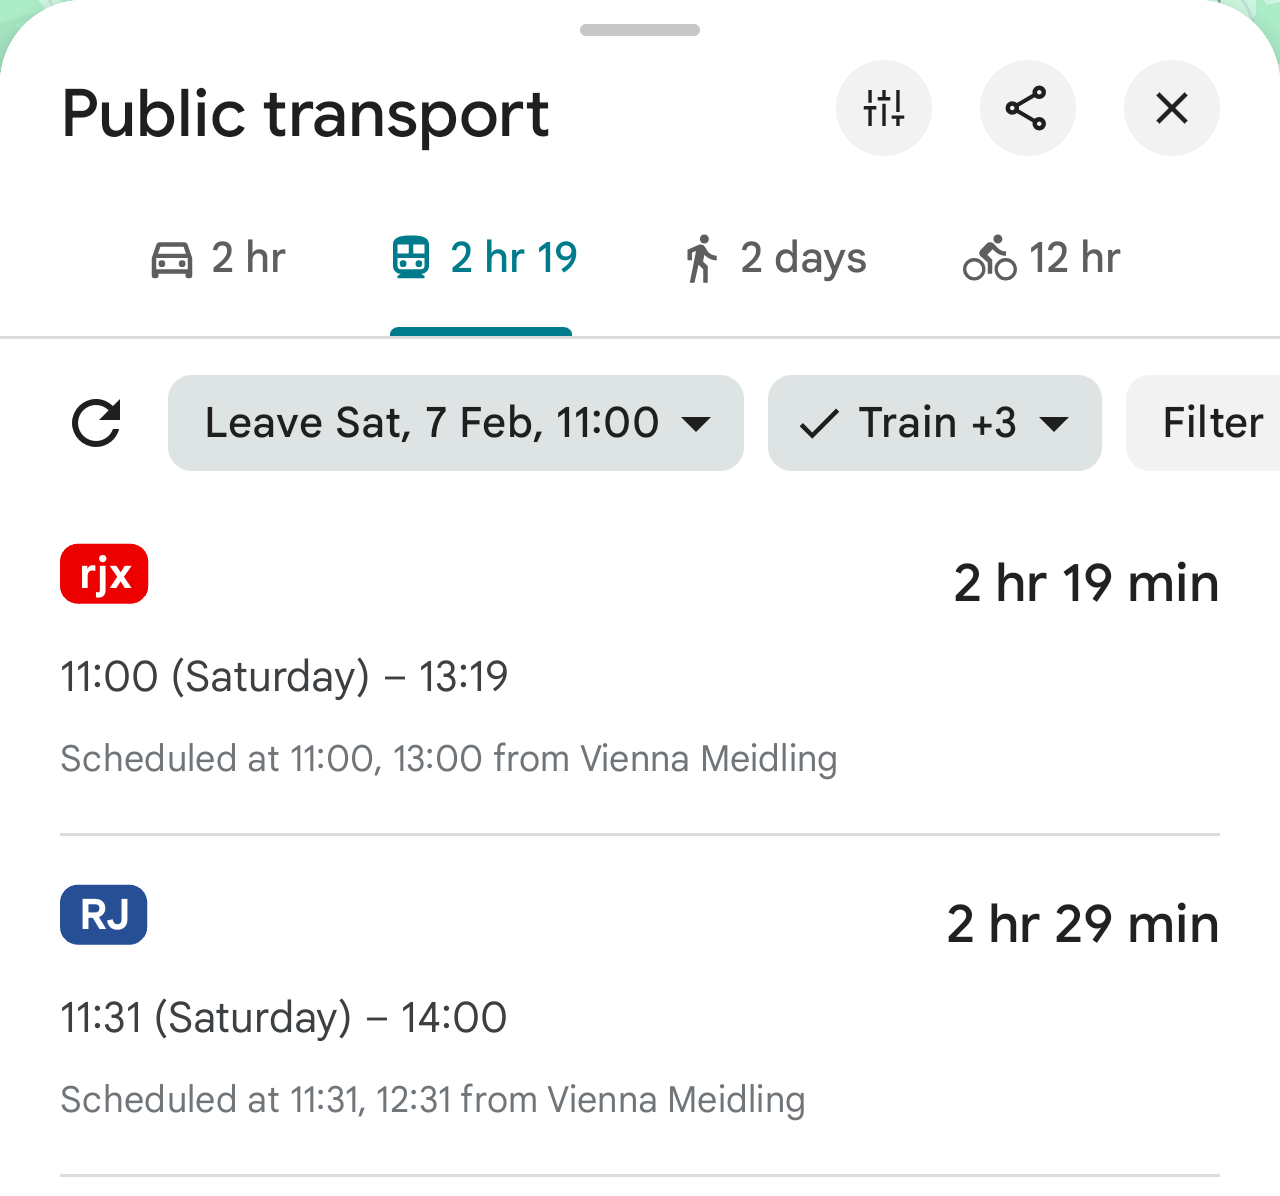Collapse the departure date dropdown arrow
Image resolution: width=1280 pixels, height=1196 pixels.
click(697, 423)
